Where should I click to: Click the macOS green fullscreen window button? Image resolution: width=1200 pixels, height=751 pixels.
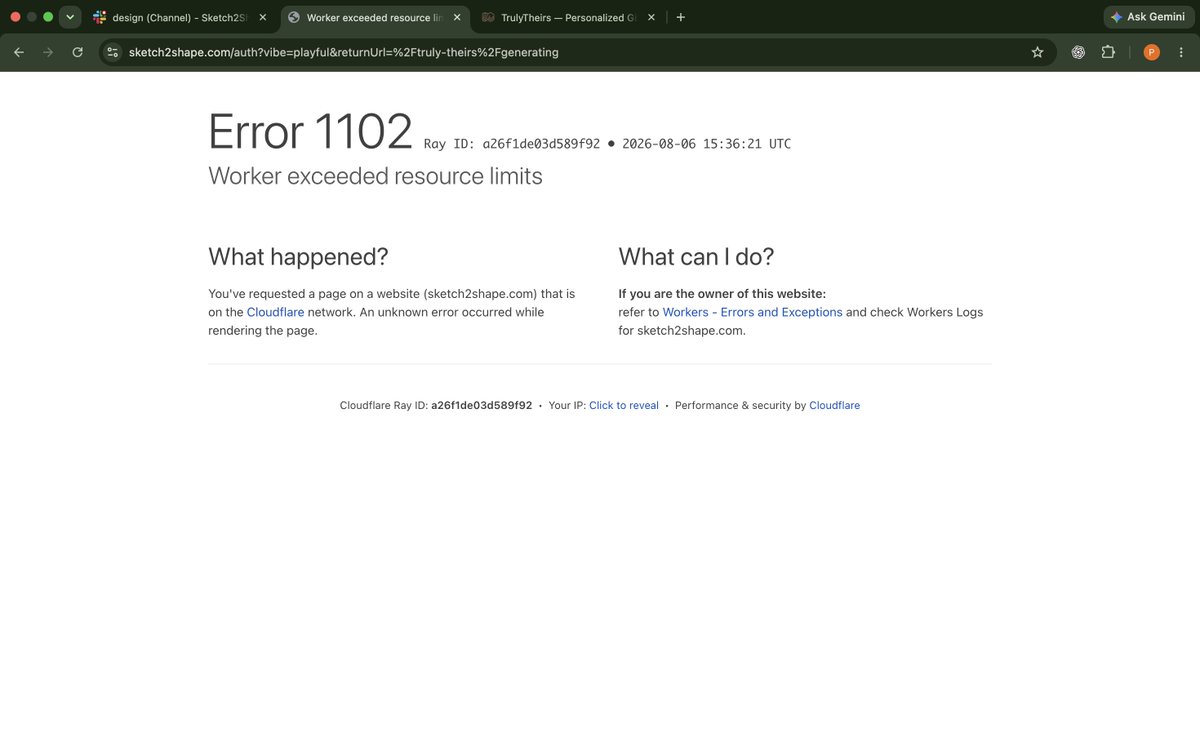pyautogui.click(x=48, y=17)
